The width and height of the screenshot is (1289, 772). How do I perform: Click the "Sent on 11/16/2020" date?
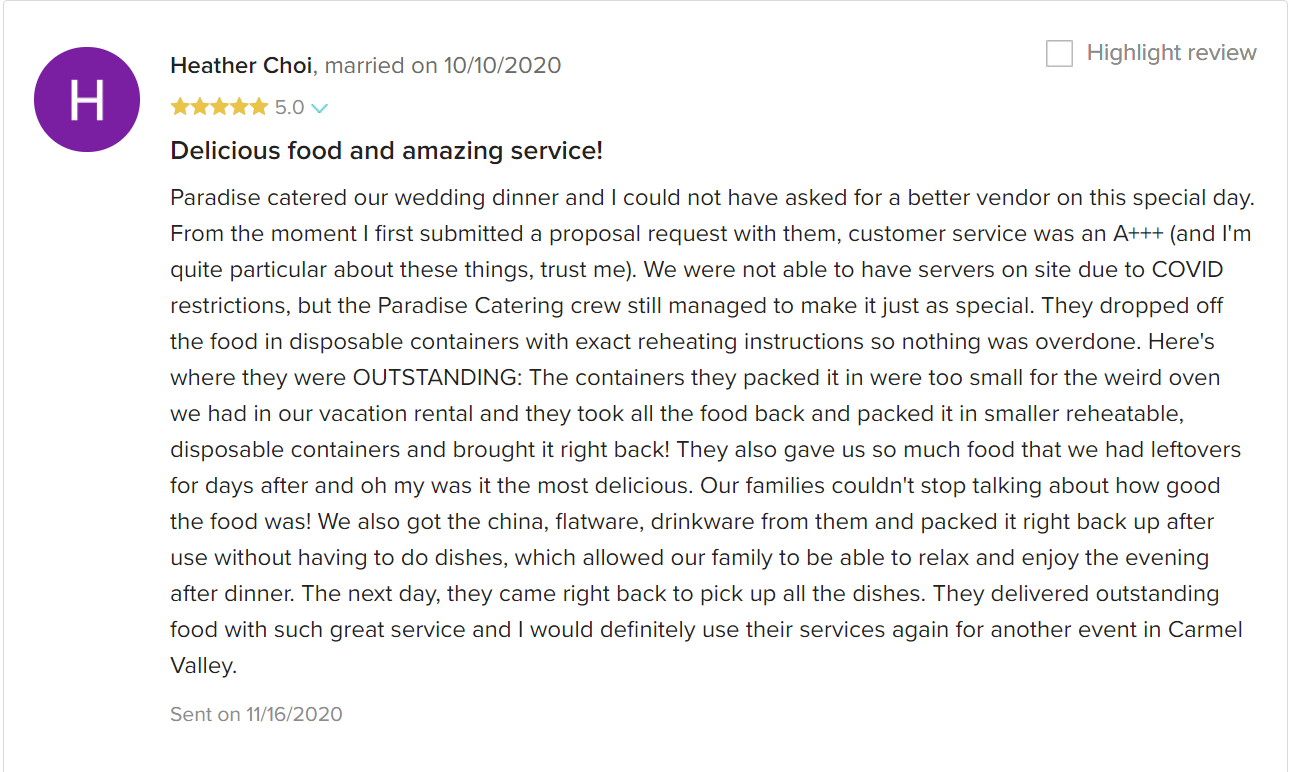[257, 714]
